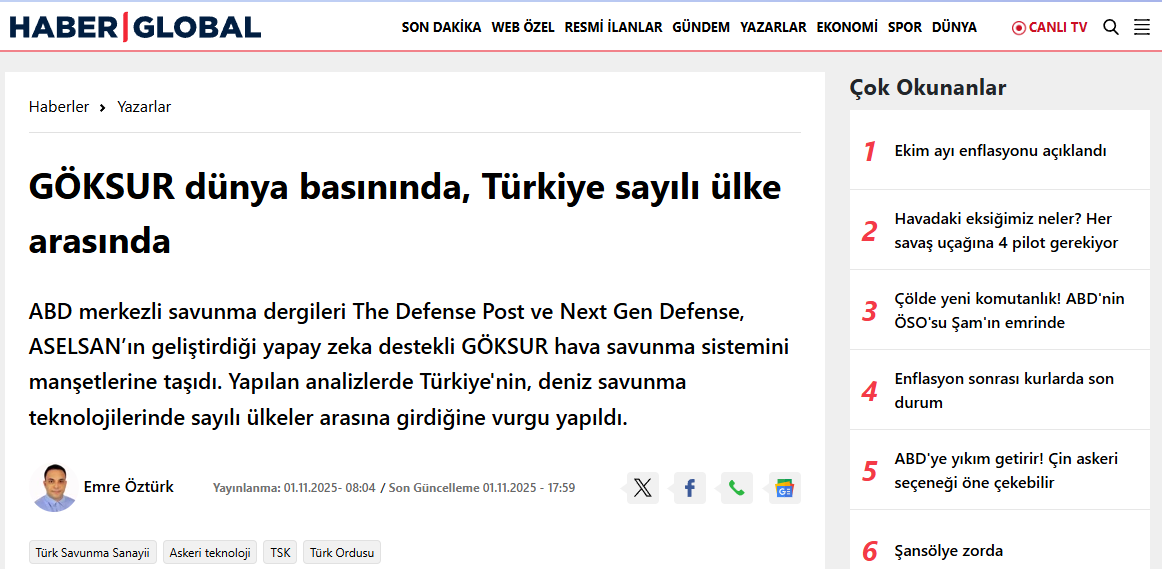Click author Emre Öztürk's photo

pyautogui.click(x=54, y=488)
